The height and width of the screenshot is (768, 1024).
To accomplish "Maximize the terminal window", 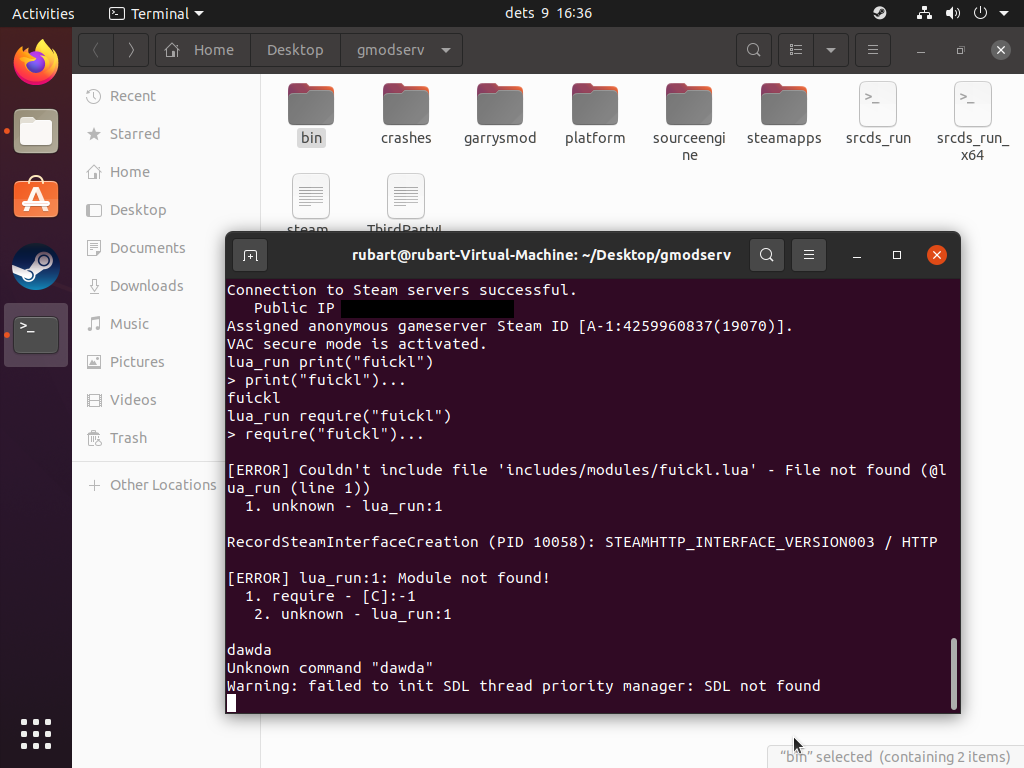I will click(897, 255).
